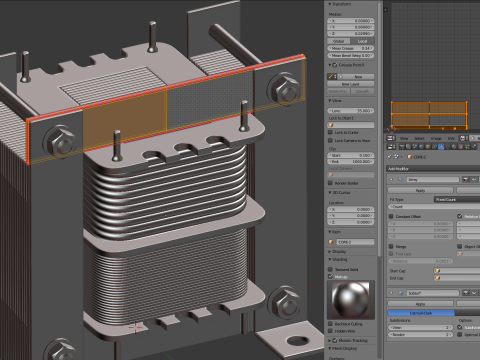Open the Object properties cube tab
This screenshot has width=480, height=360.
(x=428, y=146)
